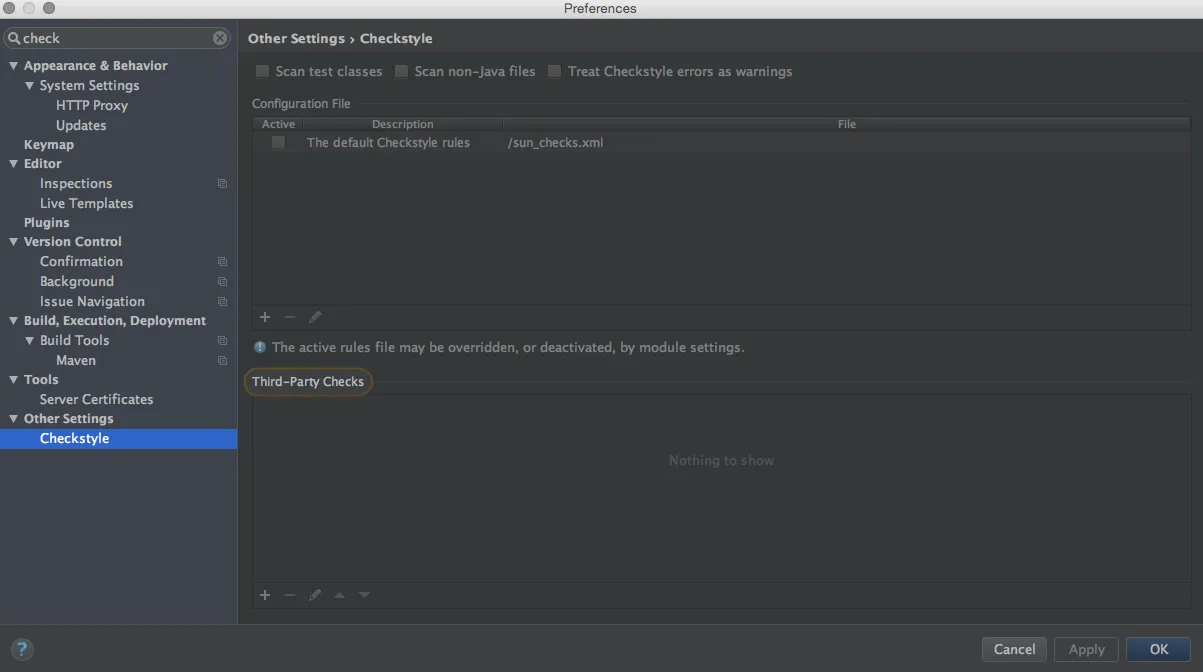Viewport: 1203px width, 672px height.
Task: Remove a third-party check with the minus icon
Action: click(290, 595)
